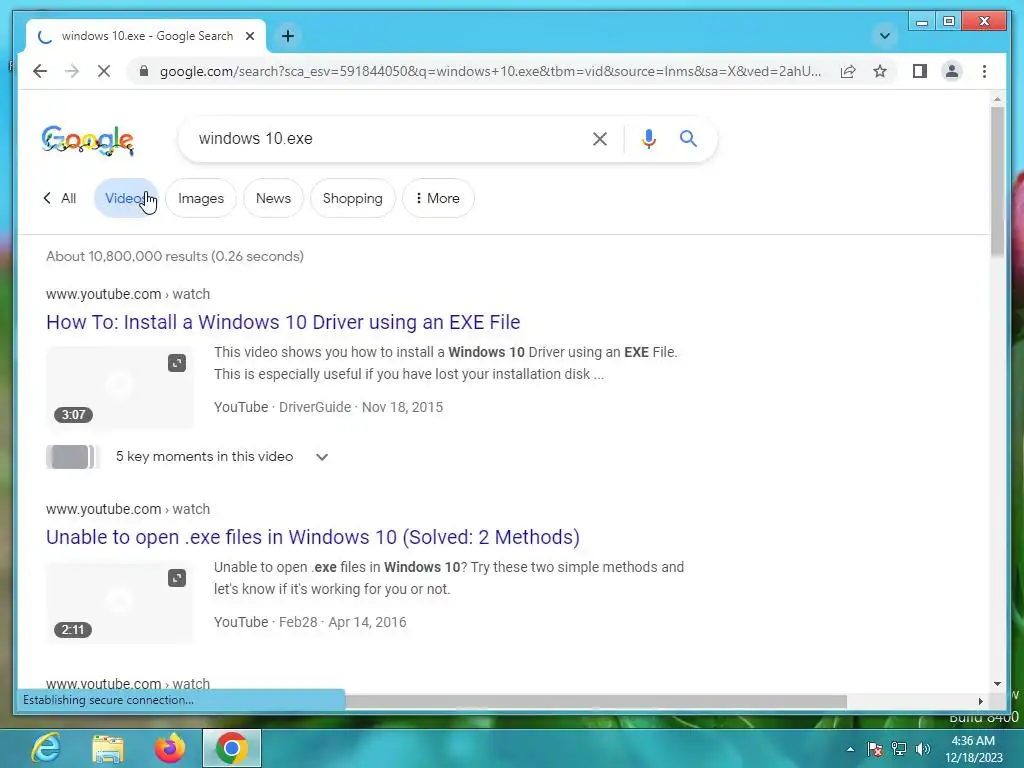Click scroll down arrow on vertical scrollbar
The height and width of the screenshot is (768, 1024).
pyautogui.click(x=997, y=684)
